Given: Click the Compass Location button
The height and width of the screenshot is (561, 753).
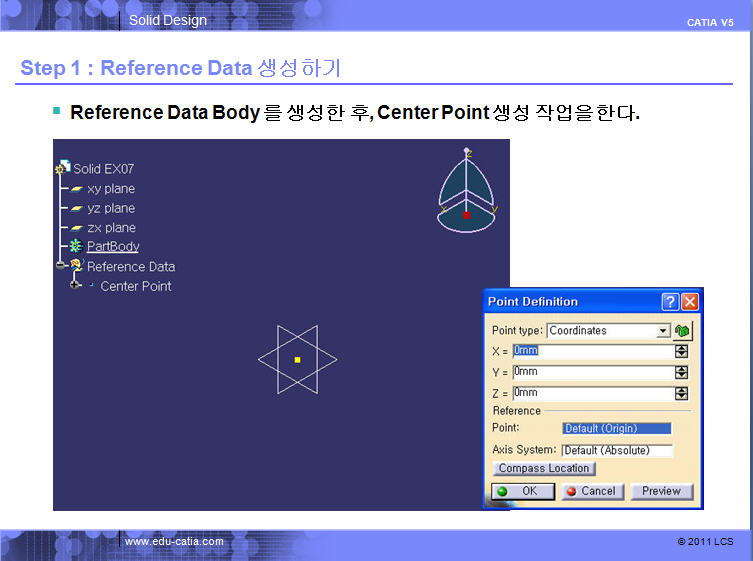Looking at the screenshot, I should pos(544,468).
